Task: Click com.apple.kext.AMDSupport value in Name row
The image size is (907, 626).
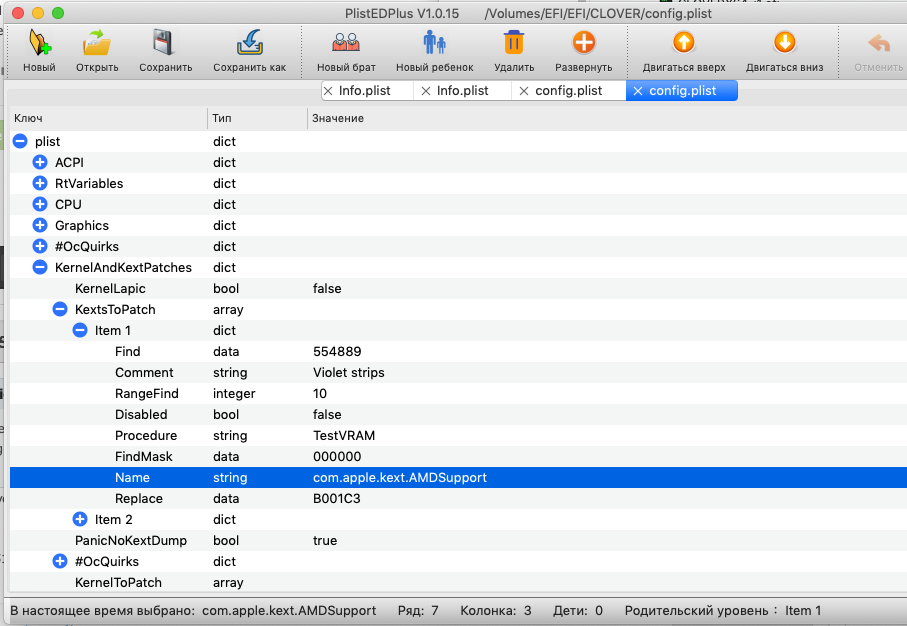Action: click(x=400, y=478)
